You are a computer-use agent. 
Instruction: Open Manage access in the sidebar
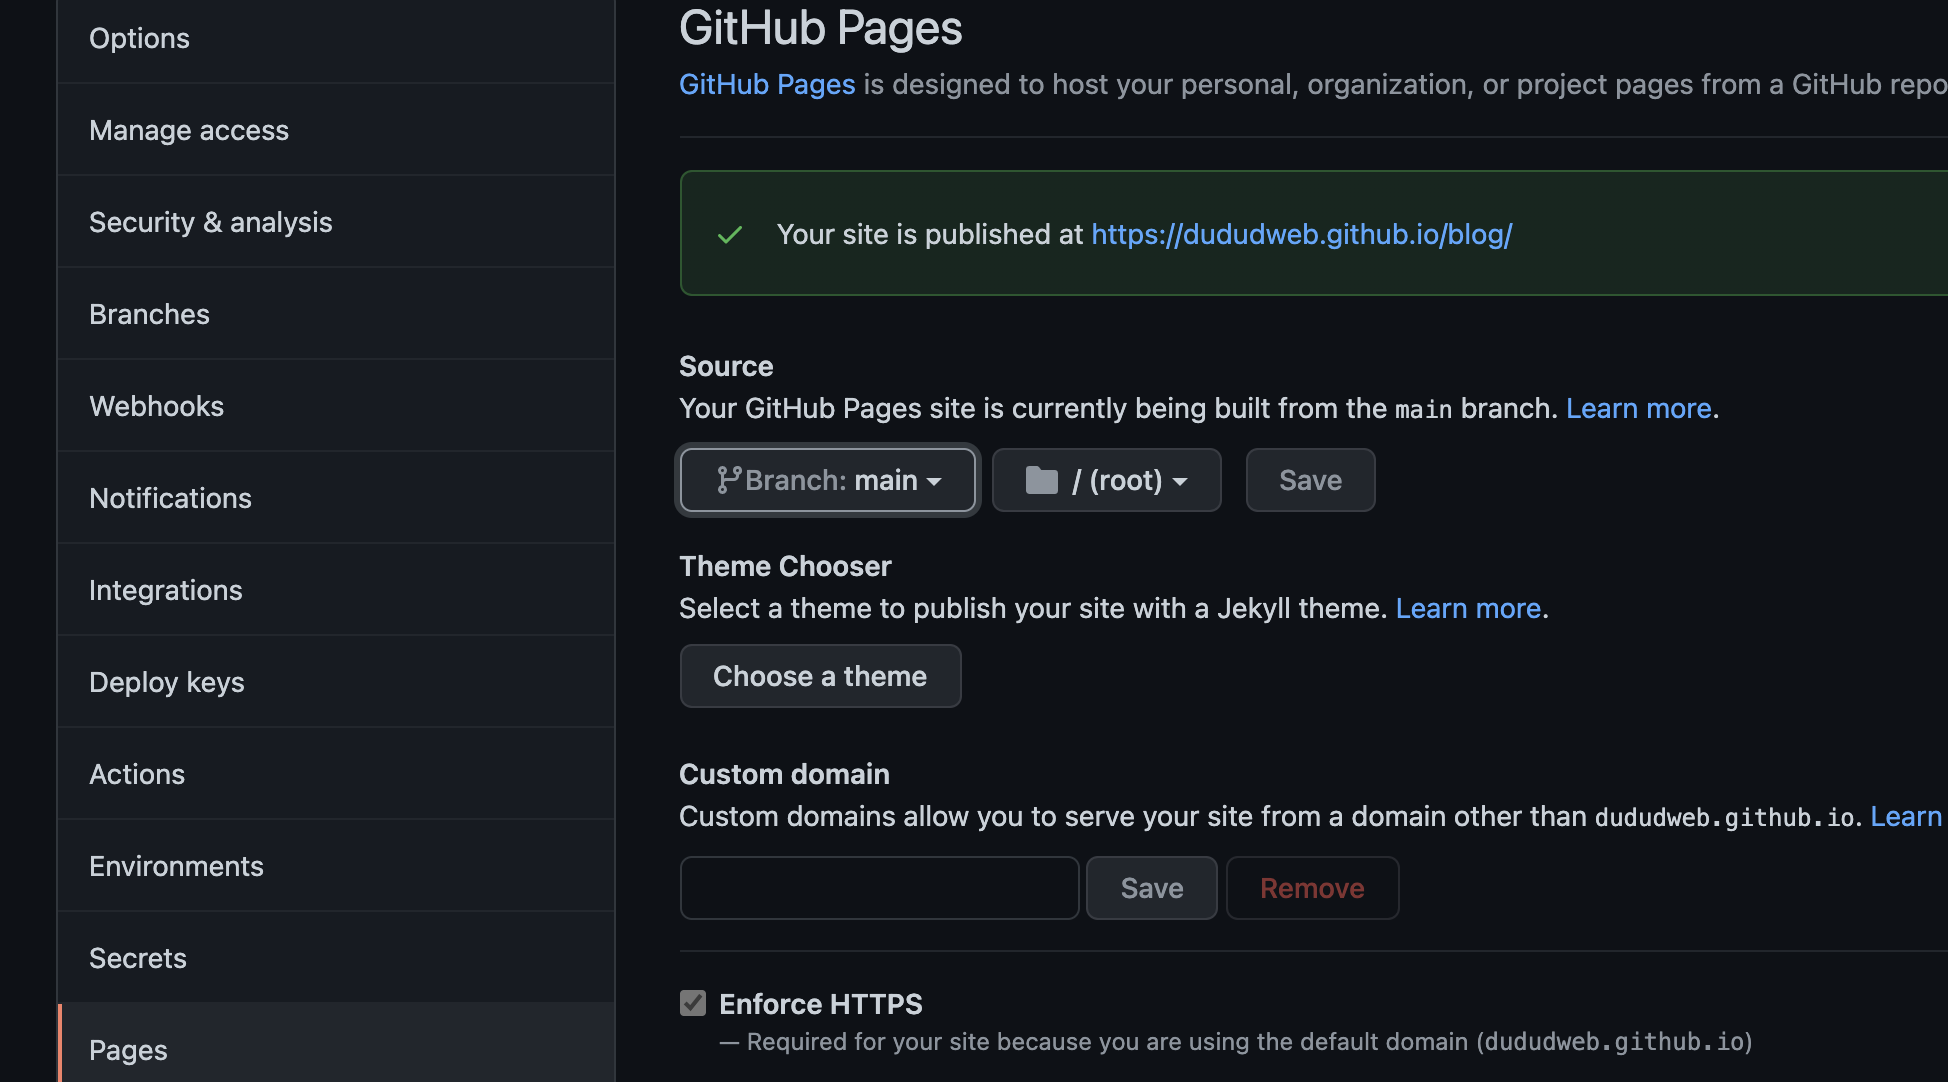(x=189, y=131)
